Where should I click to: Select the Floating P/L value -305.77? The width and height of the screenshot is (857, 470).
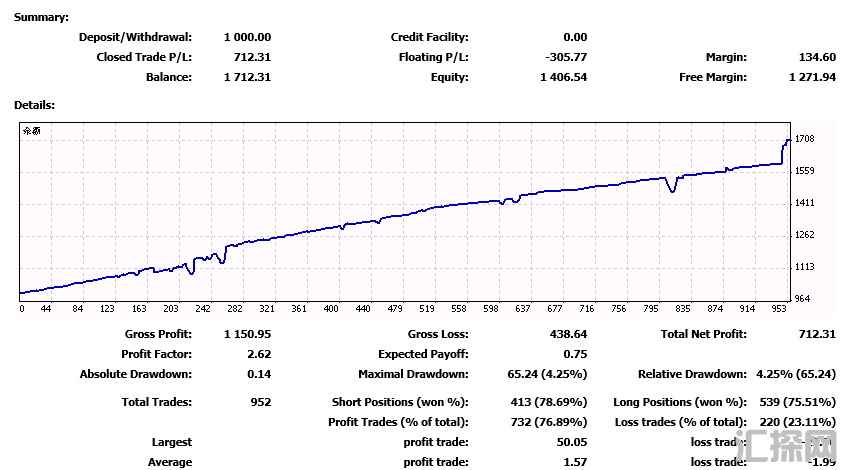coord(566,57)
